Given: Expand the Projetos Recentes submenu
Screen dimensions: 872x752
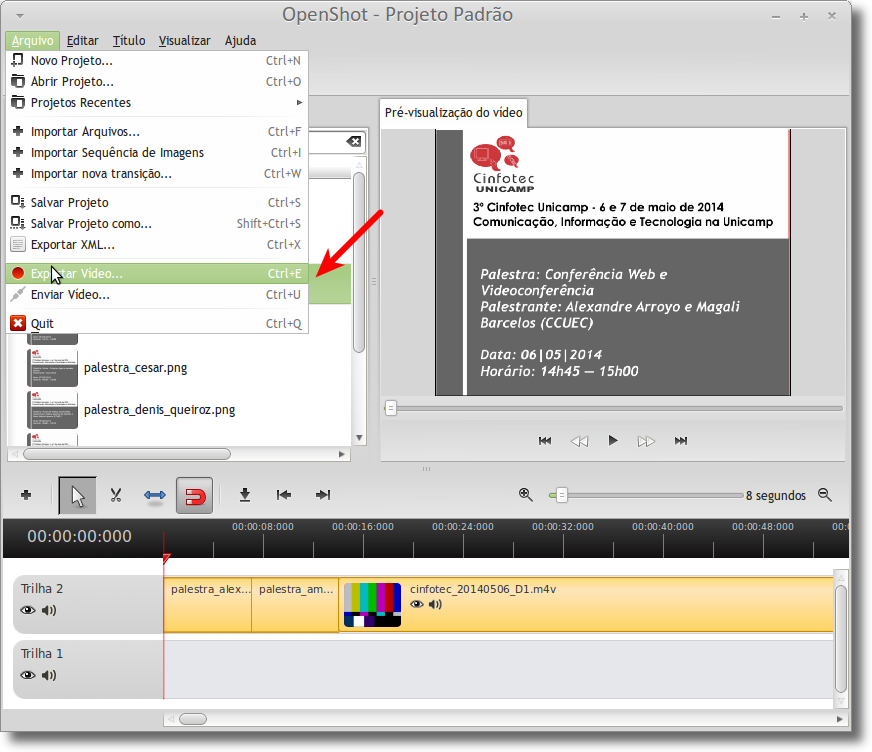Looking at the screenshot, I should click(x=157, y=103).
